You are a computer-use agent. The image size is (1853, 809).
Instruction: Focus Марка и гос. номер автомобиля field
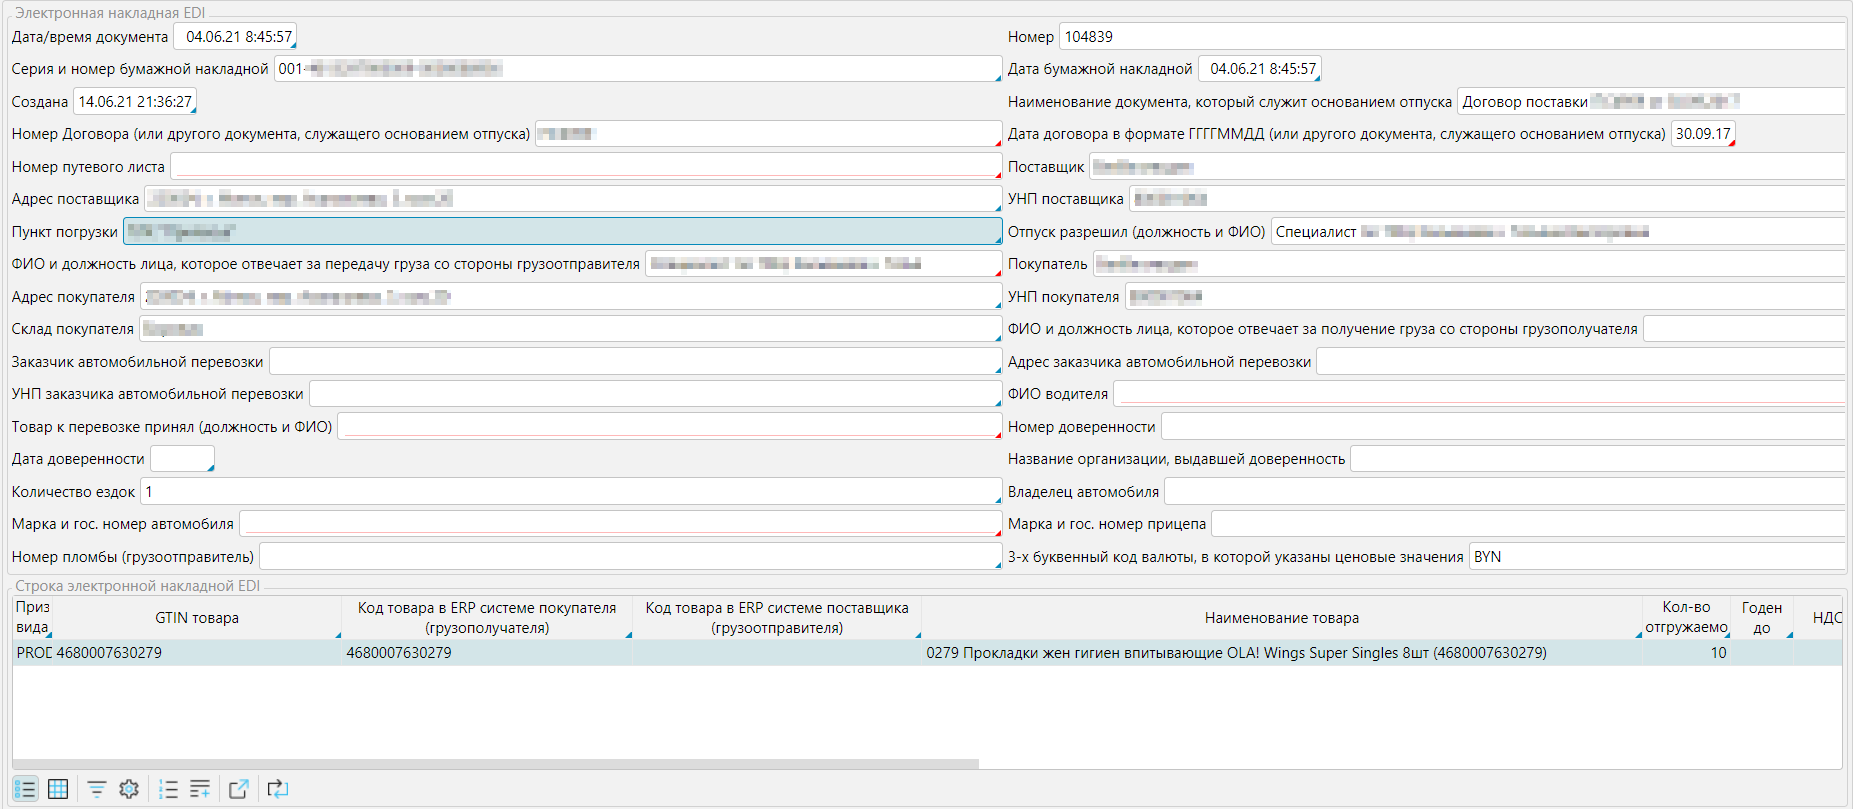[x=619, y=524]
